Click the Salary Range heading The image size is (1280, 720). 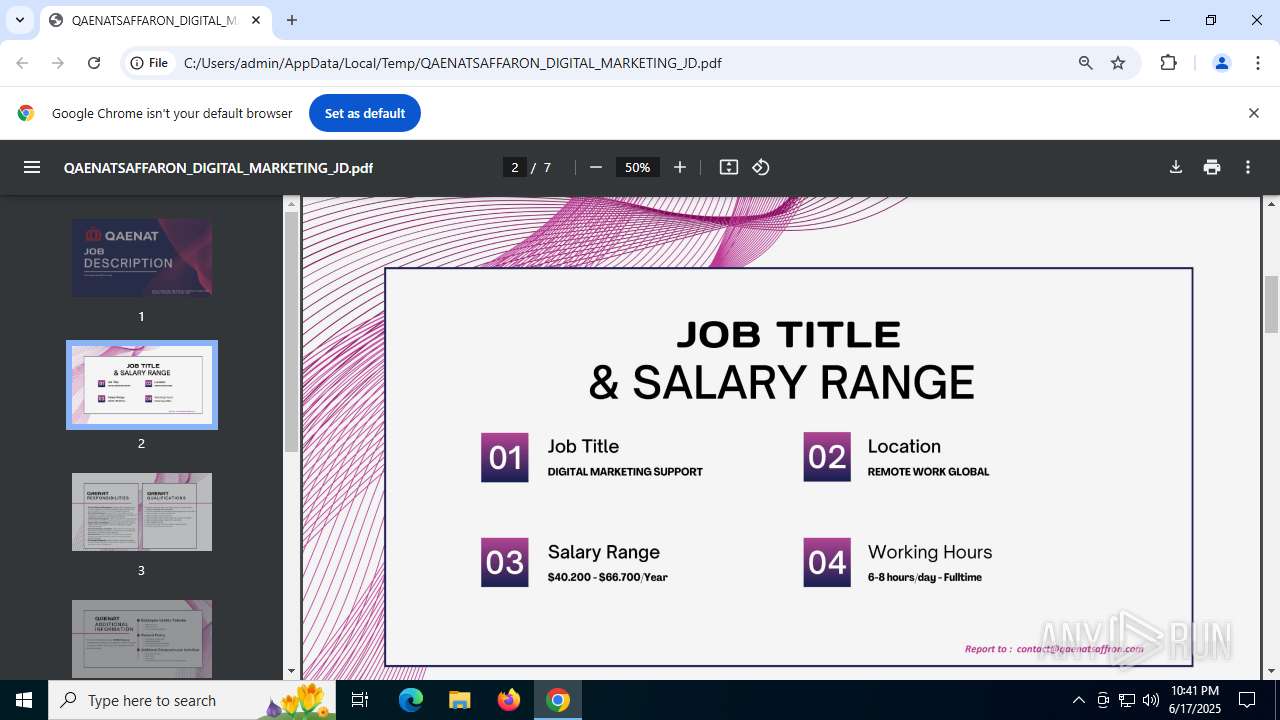pyautogui.click(x=604, y=552)
